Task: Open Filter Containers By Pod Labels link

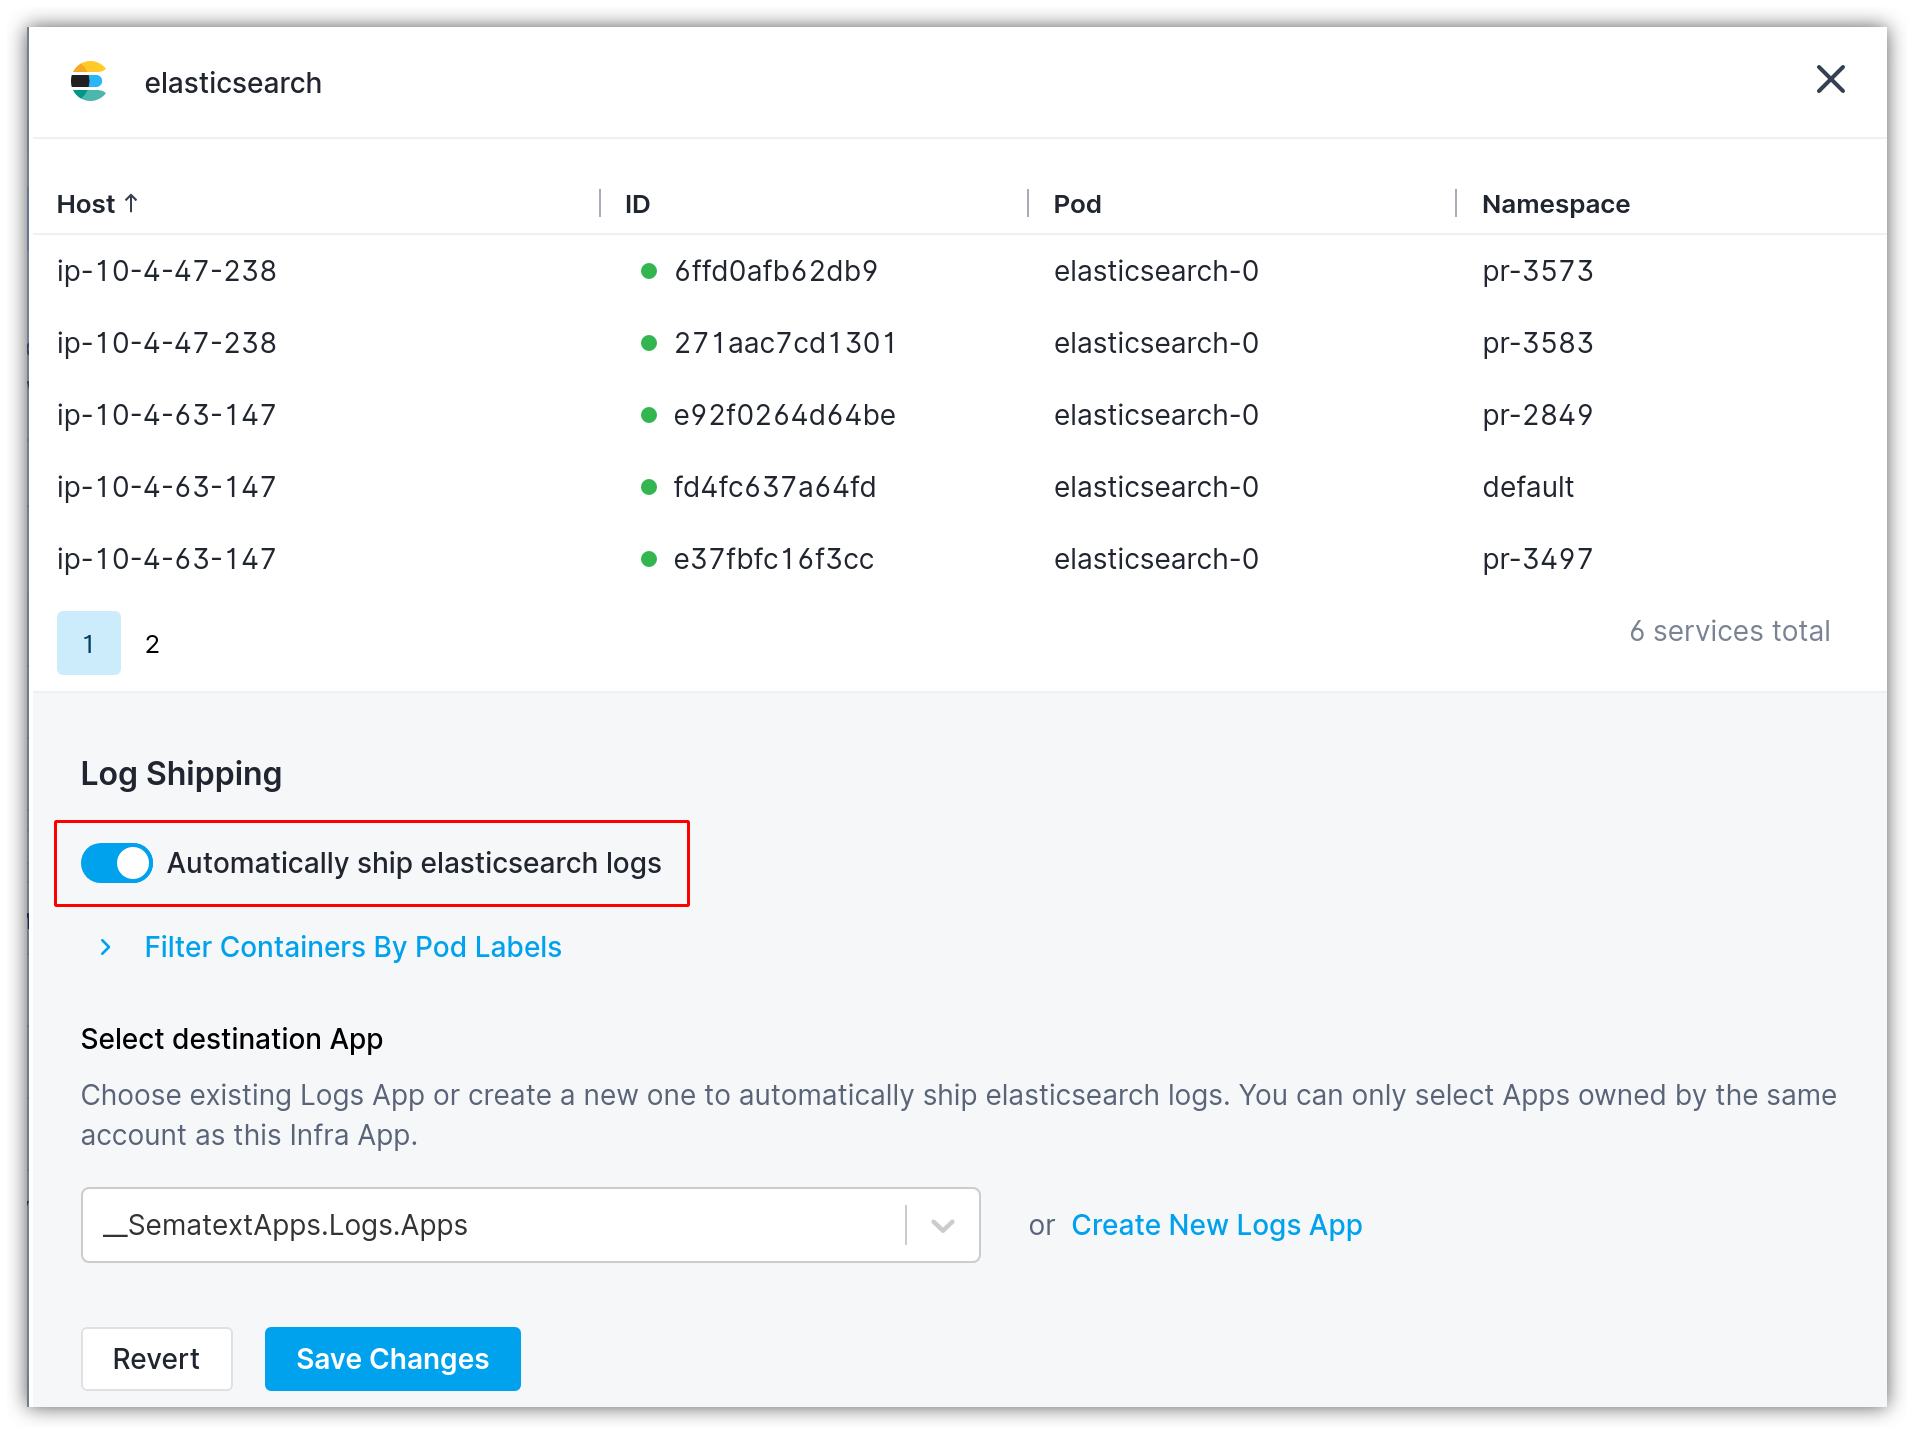Action: point(353,947)
